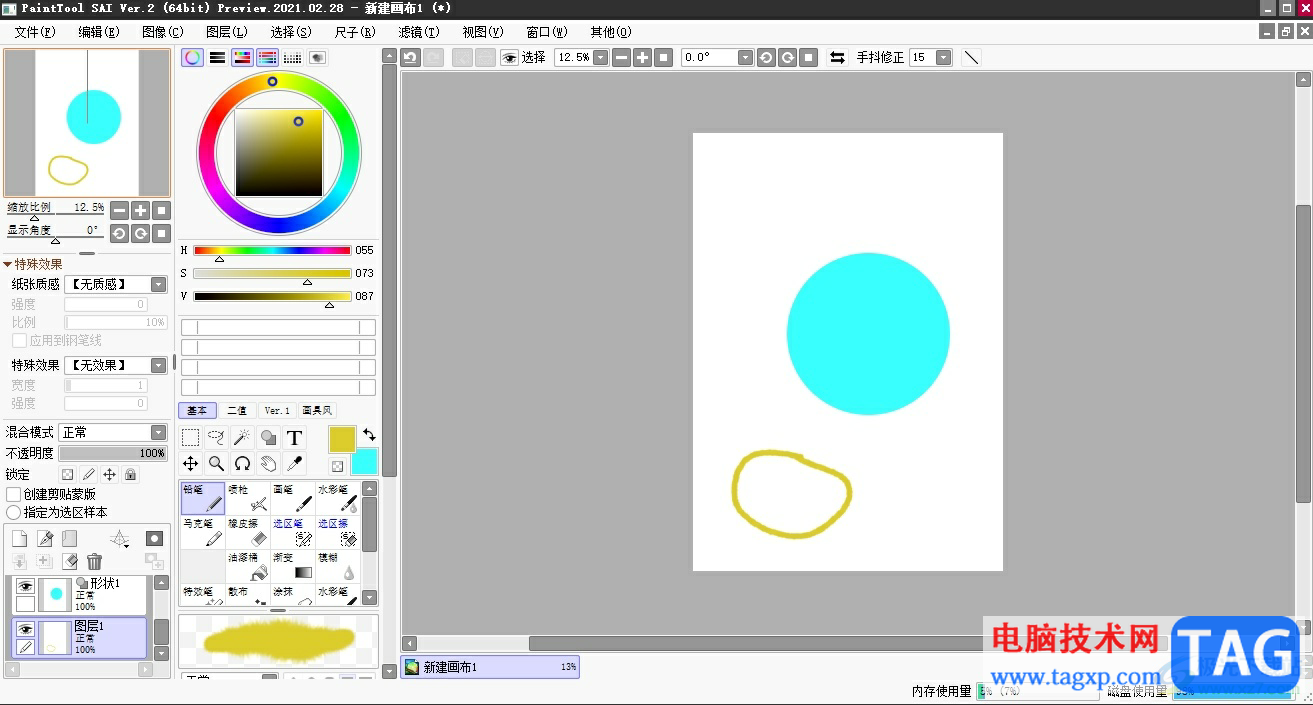Open the 混合模式 blend mode dropdown
The height and width of the screenshot is (705, 1313).
[x=158, y=432]
